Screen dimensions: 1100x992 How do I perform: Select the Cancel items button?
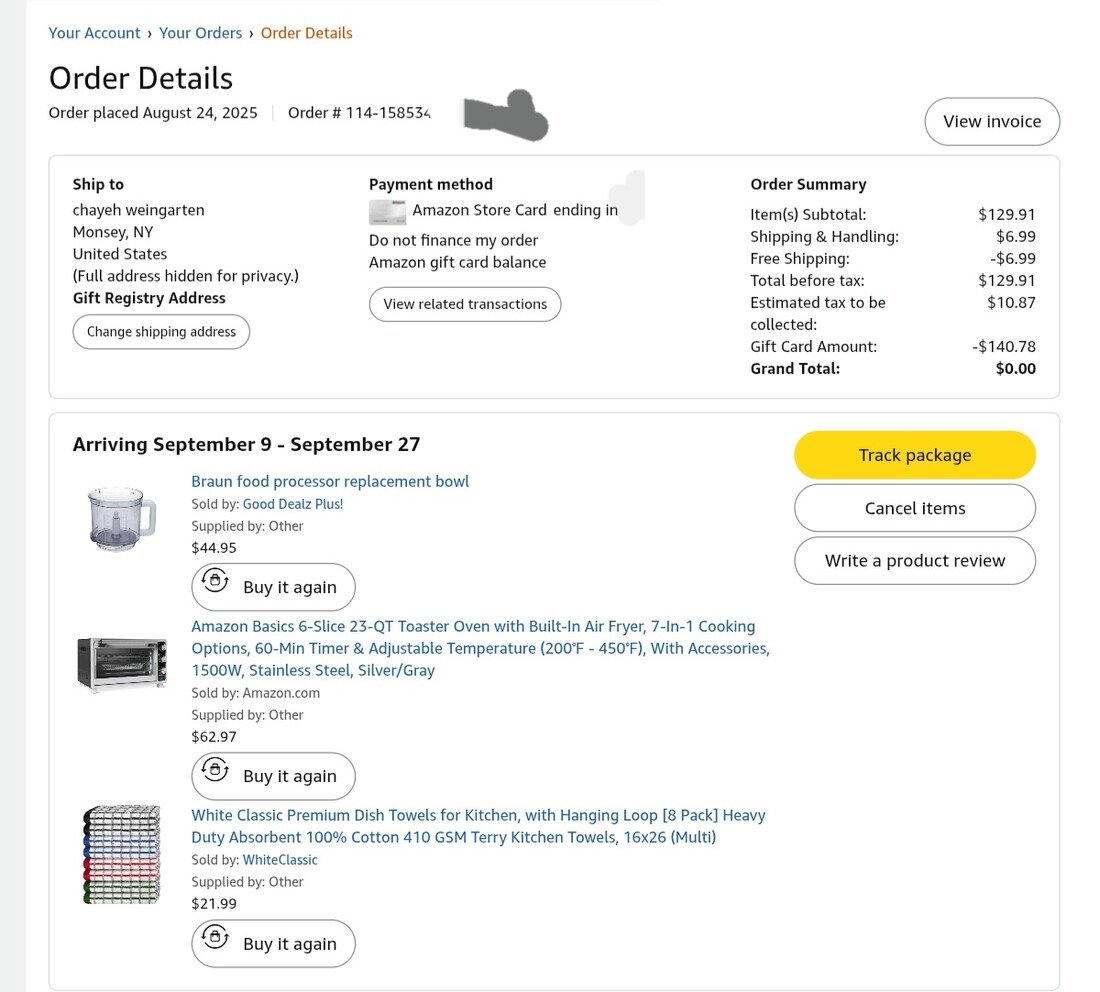point(914,508)
